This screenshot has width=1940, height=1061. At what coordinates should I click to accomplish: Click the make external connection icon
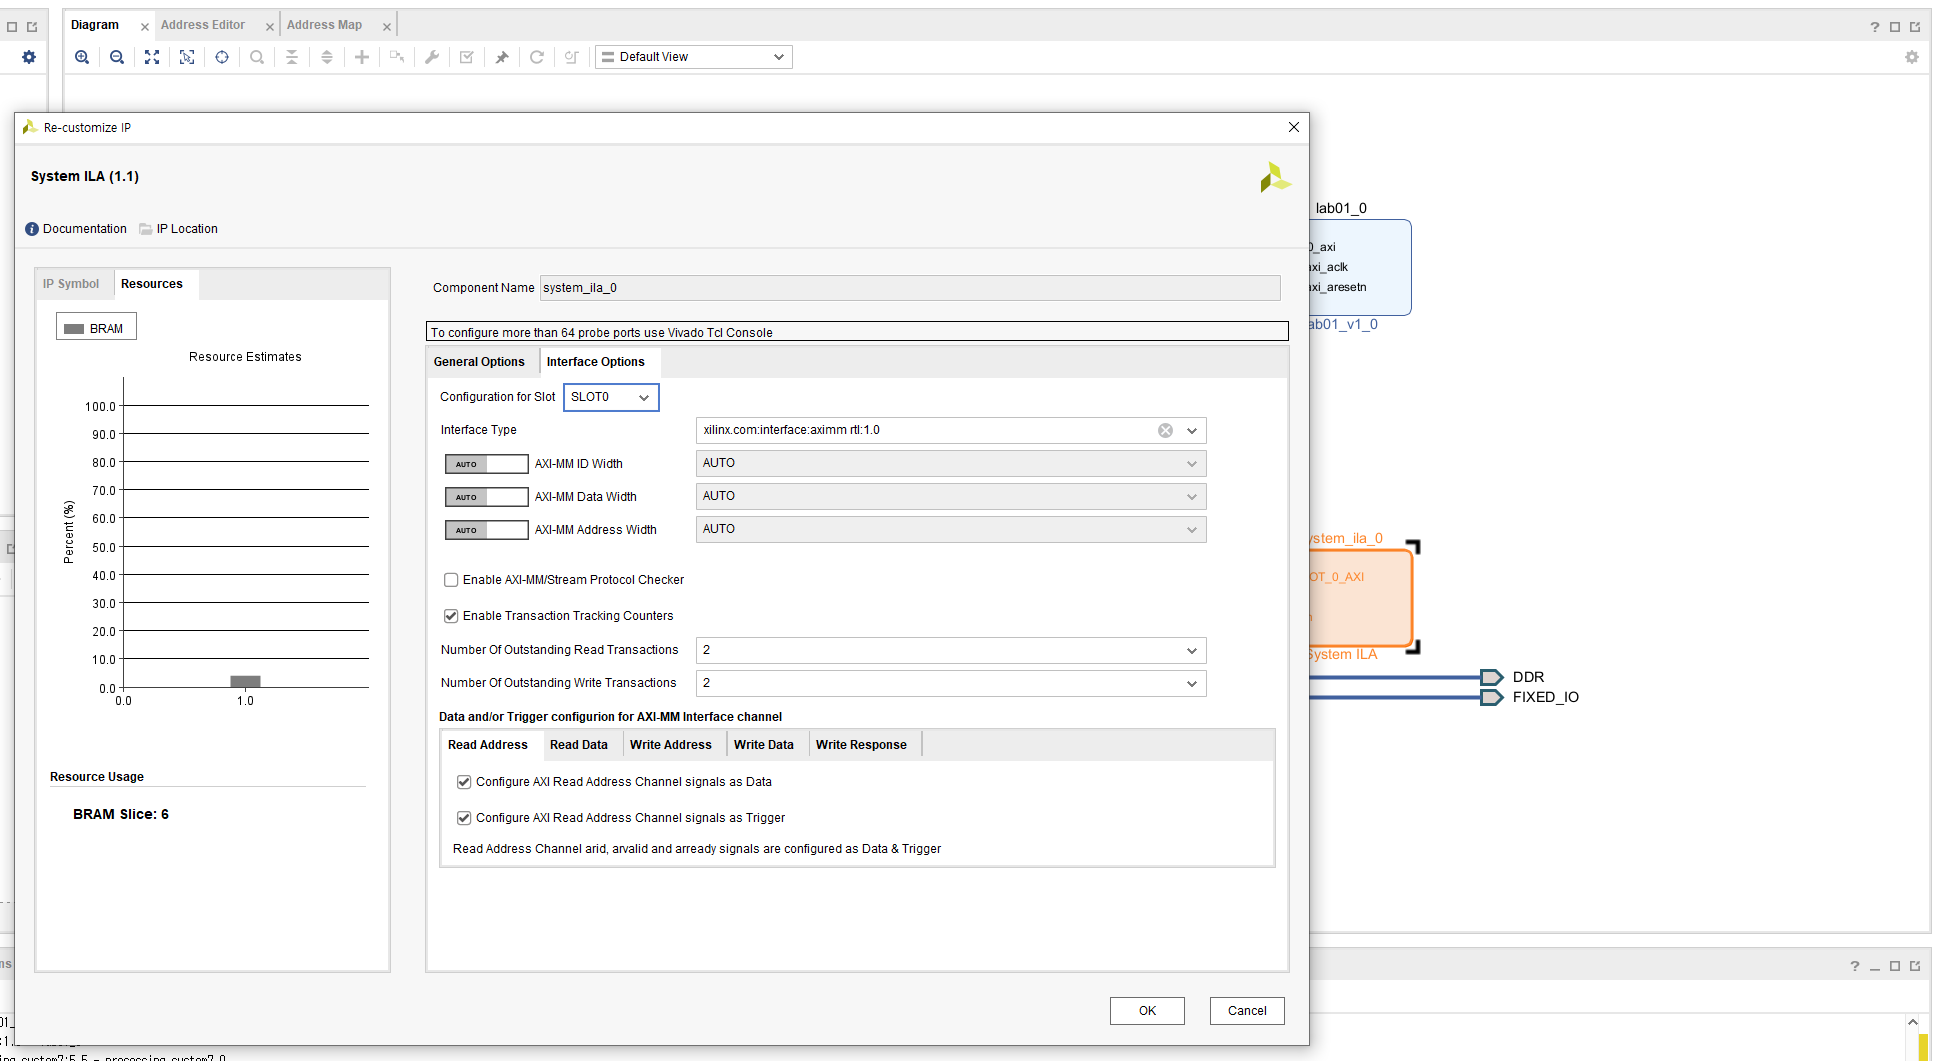397,57
